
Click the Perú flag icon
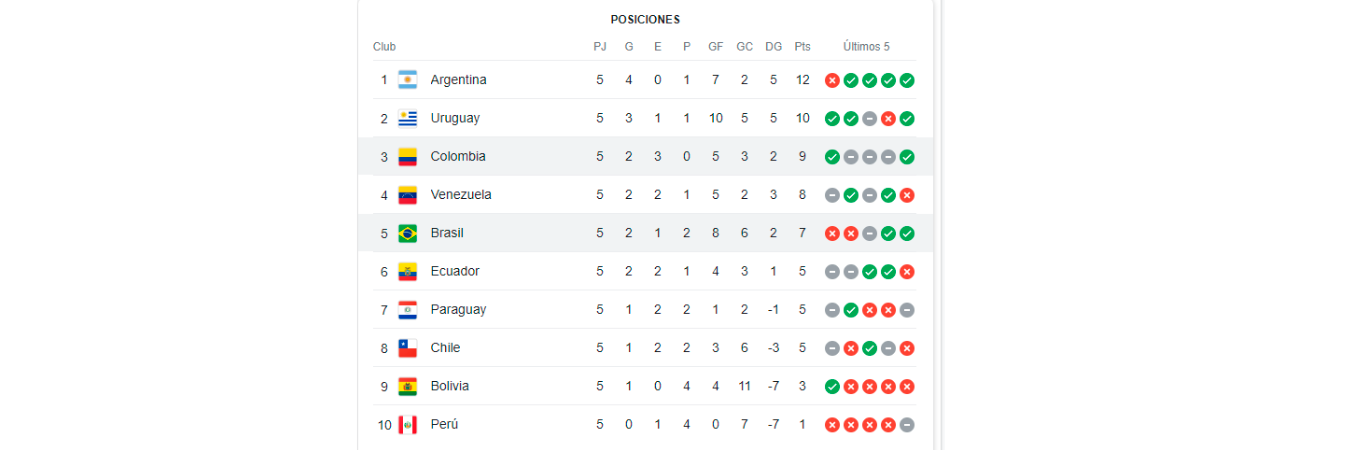click(407, 425)
